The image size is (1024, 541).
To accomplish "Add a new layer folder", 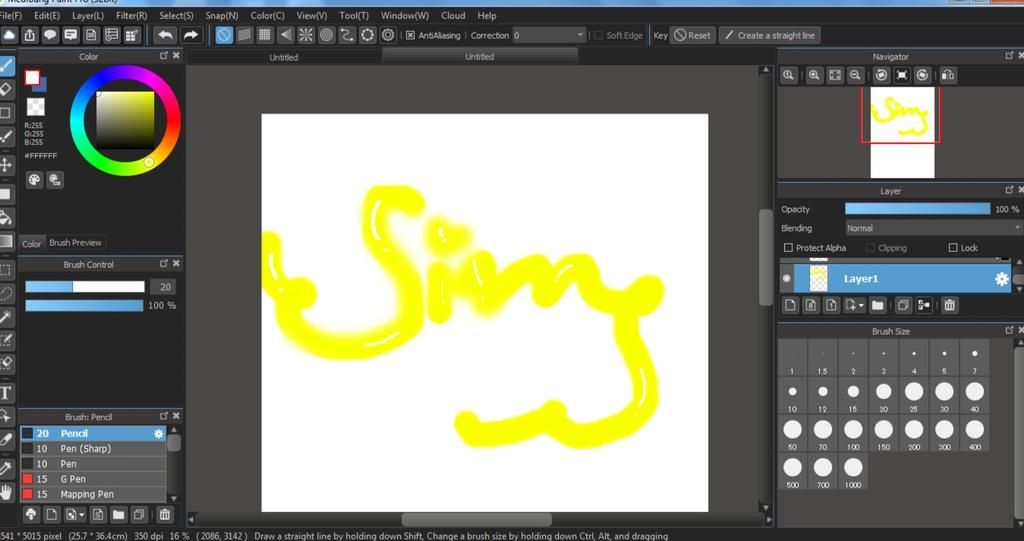I will (877, 305).
